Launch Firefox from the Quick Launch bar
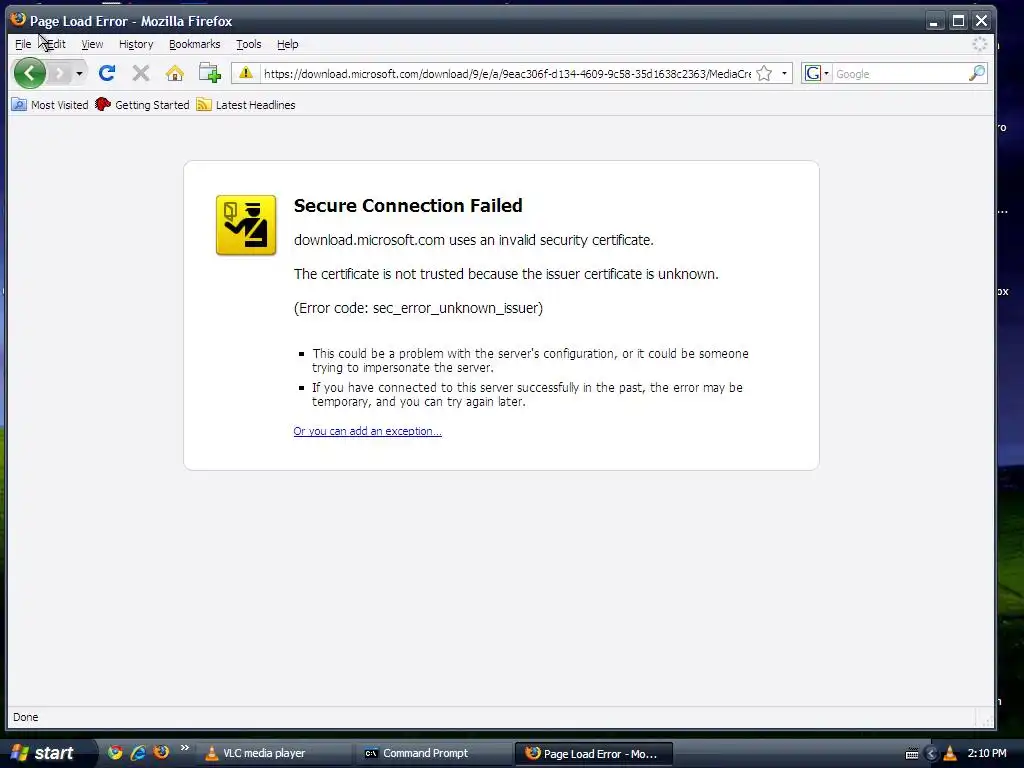 [x=161, y=753]
